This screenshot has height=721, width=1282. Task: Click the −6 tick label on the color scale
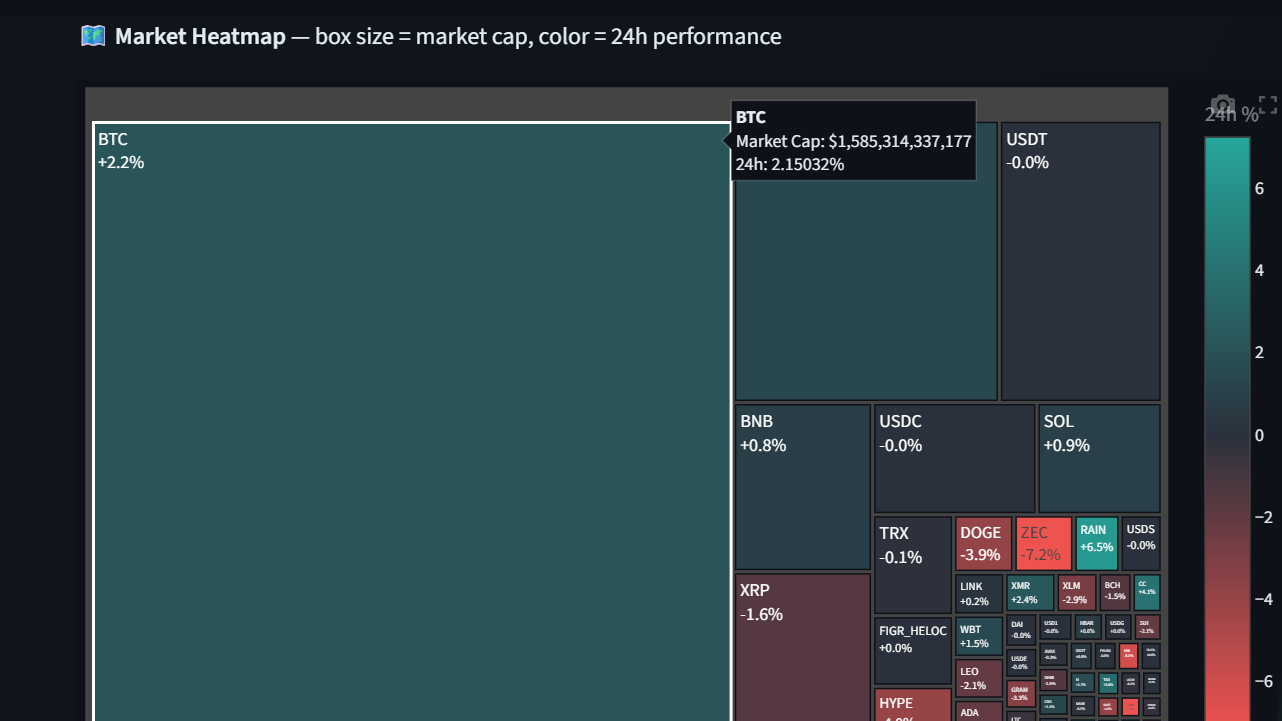coord(1263,681)
